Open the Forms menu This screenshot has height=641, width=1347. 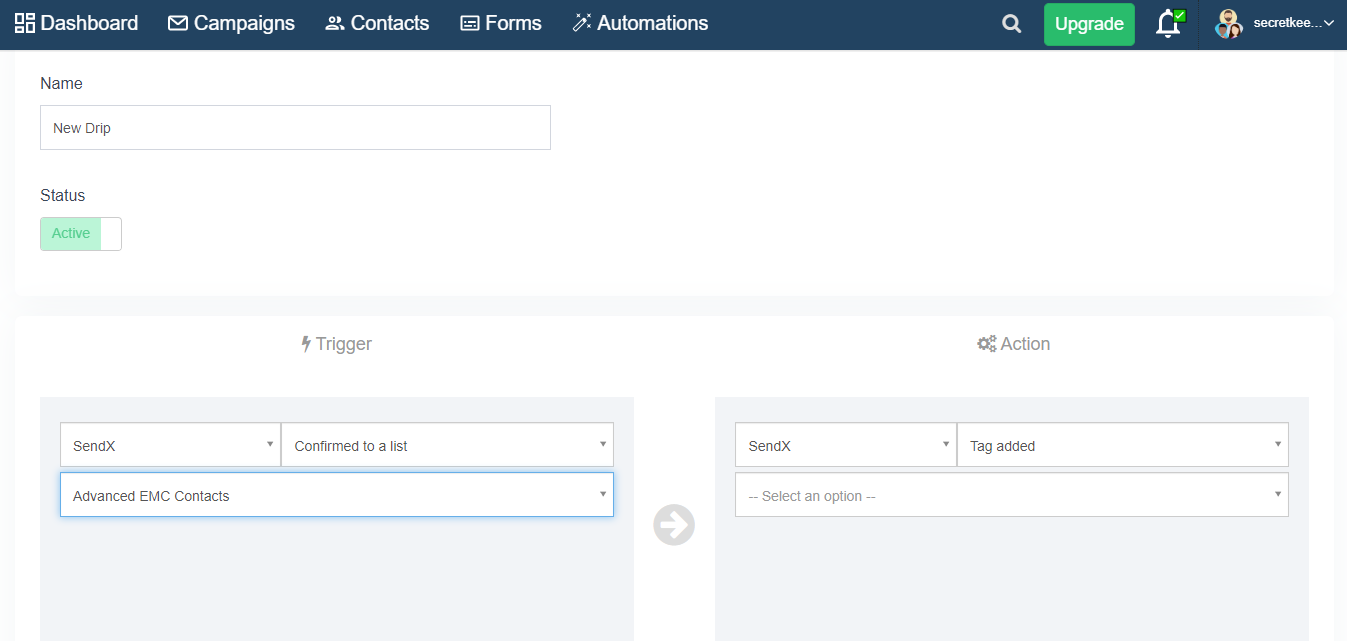501,23
